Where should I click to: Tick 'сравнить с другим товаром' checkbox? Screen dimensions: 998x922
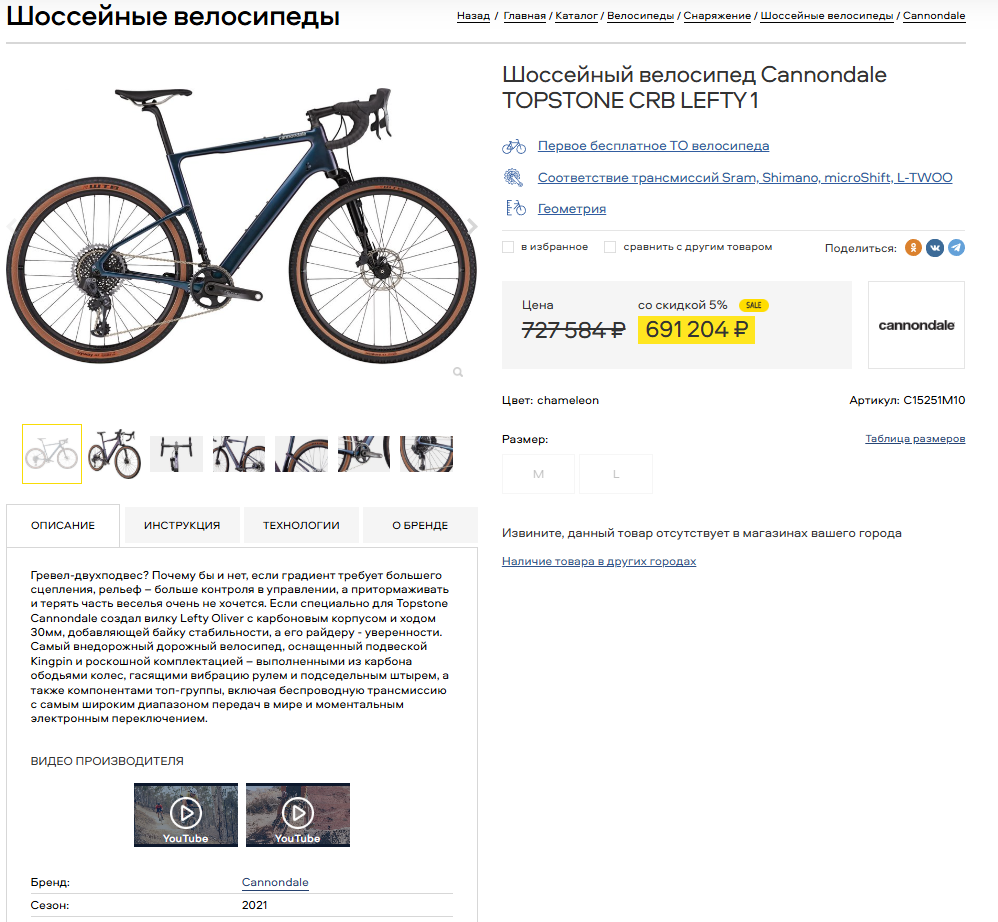pos(610,247)
